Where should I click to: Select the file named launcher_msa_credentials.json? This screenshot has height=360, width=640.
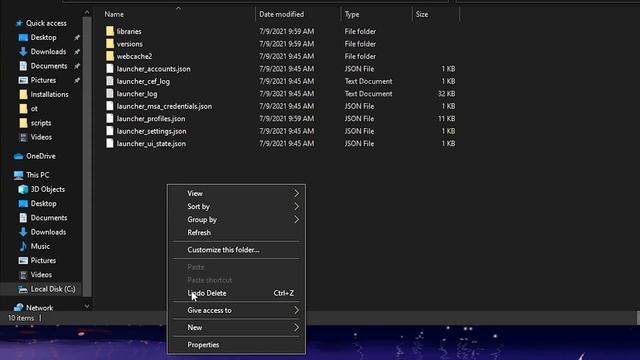[164, 106]
